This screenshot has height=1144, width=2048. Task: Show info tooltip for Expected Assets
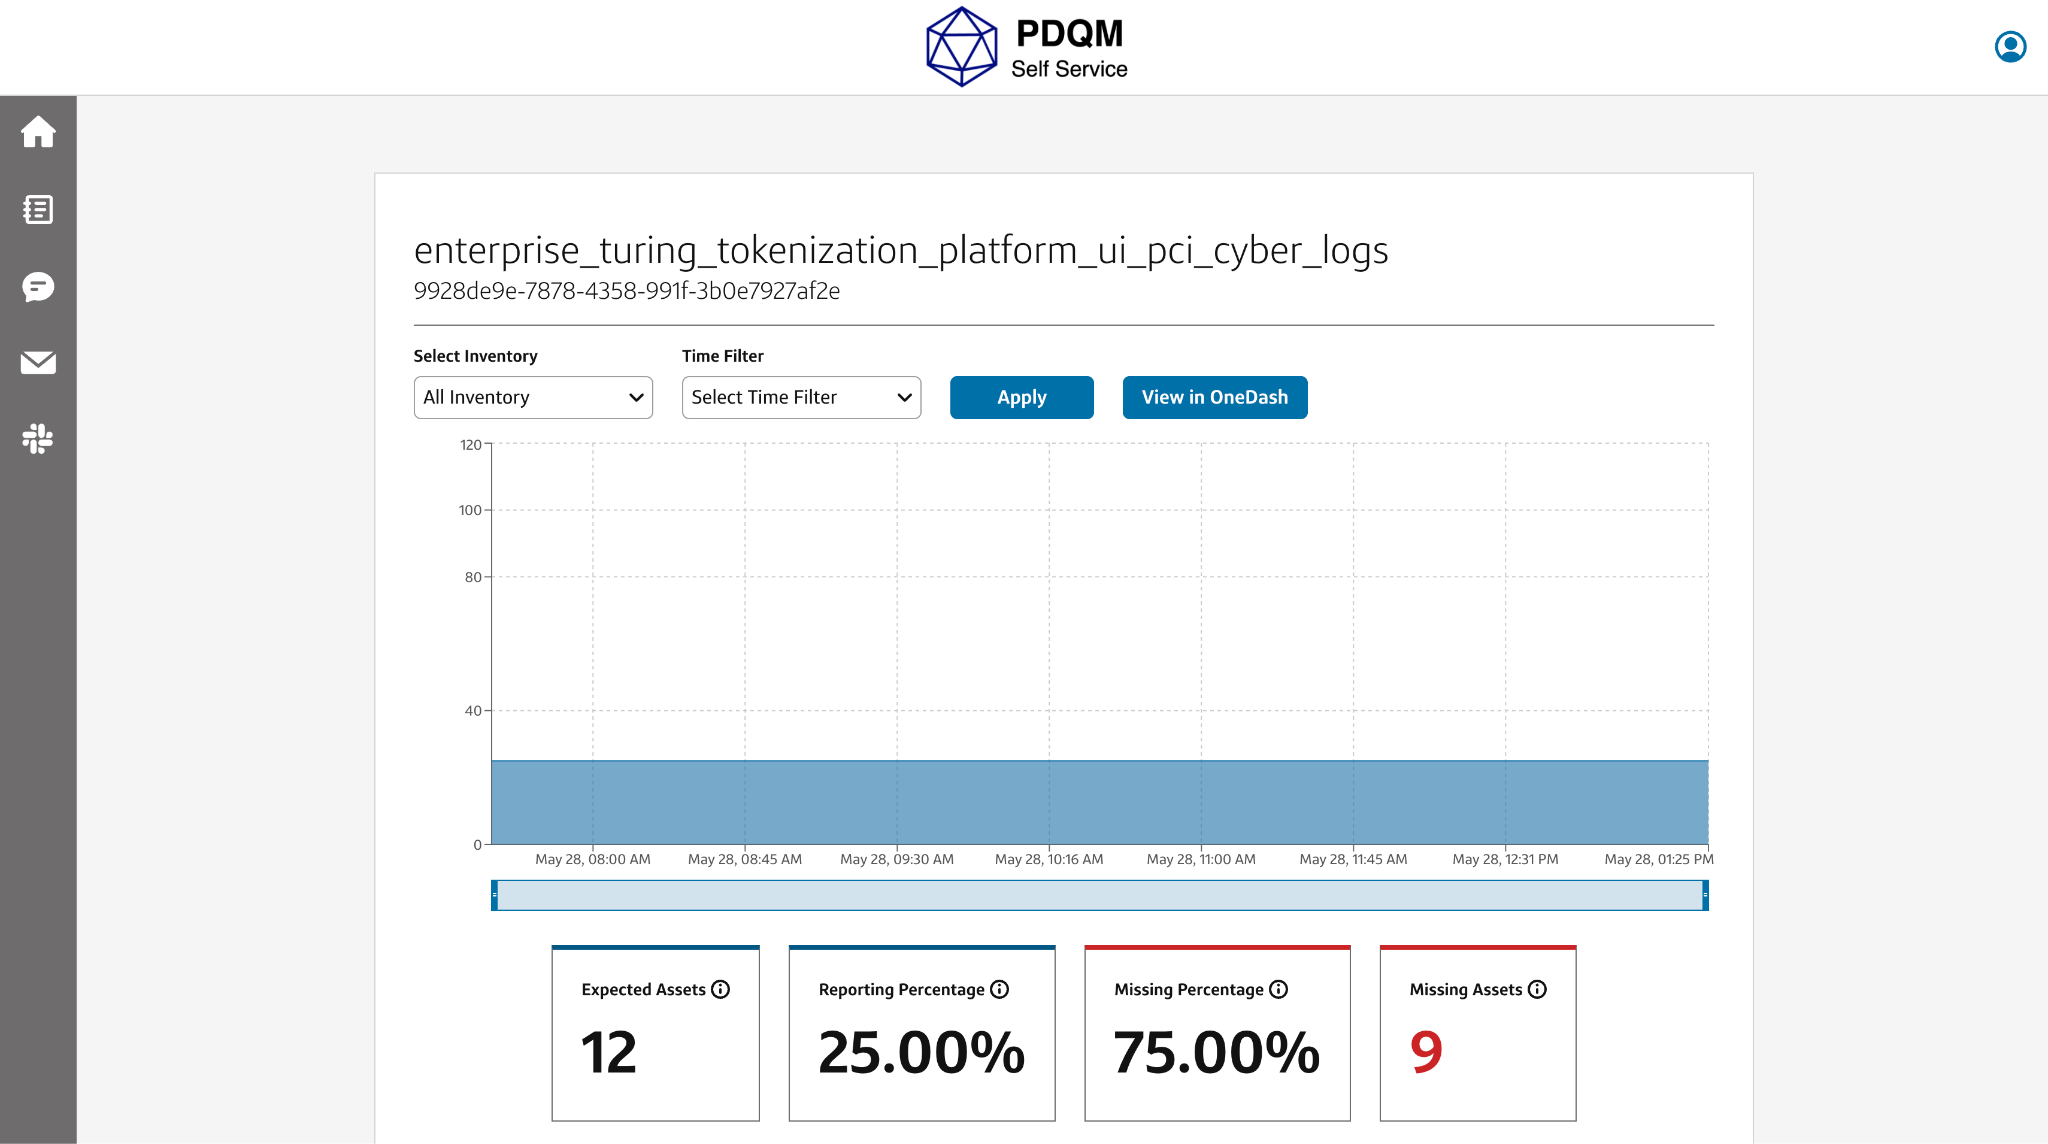pos(720,989)
